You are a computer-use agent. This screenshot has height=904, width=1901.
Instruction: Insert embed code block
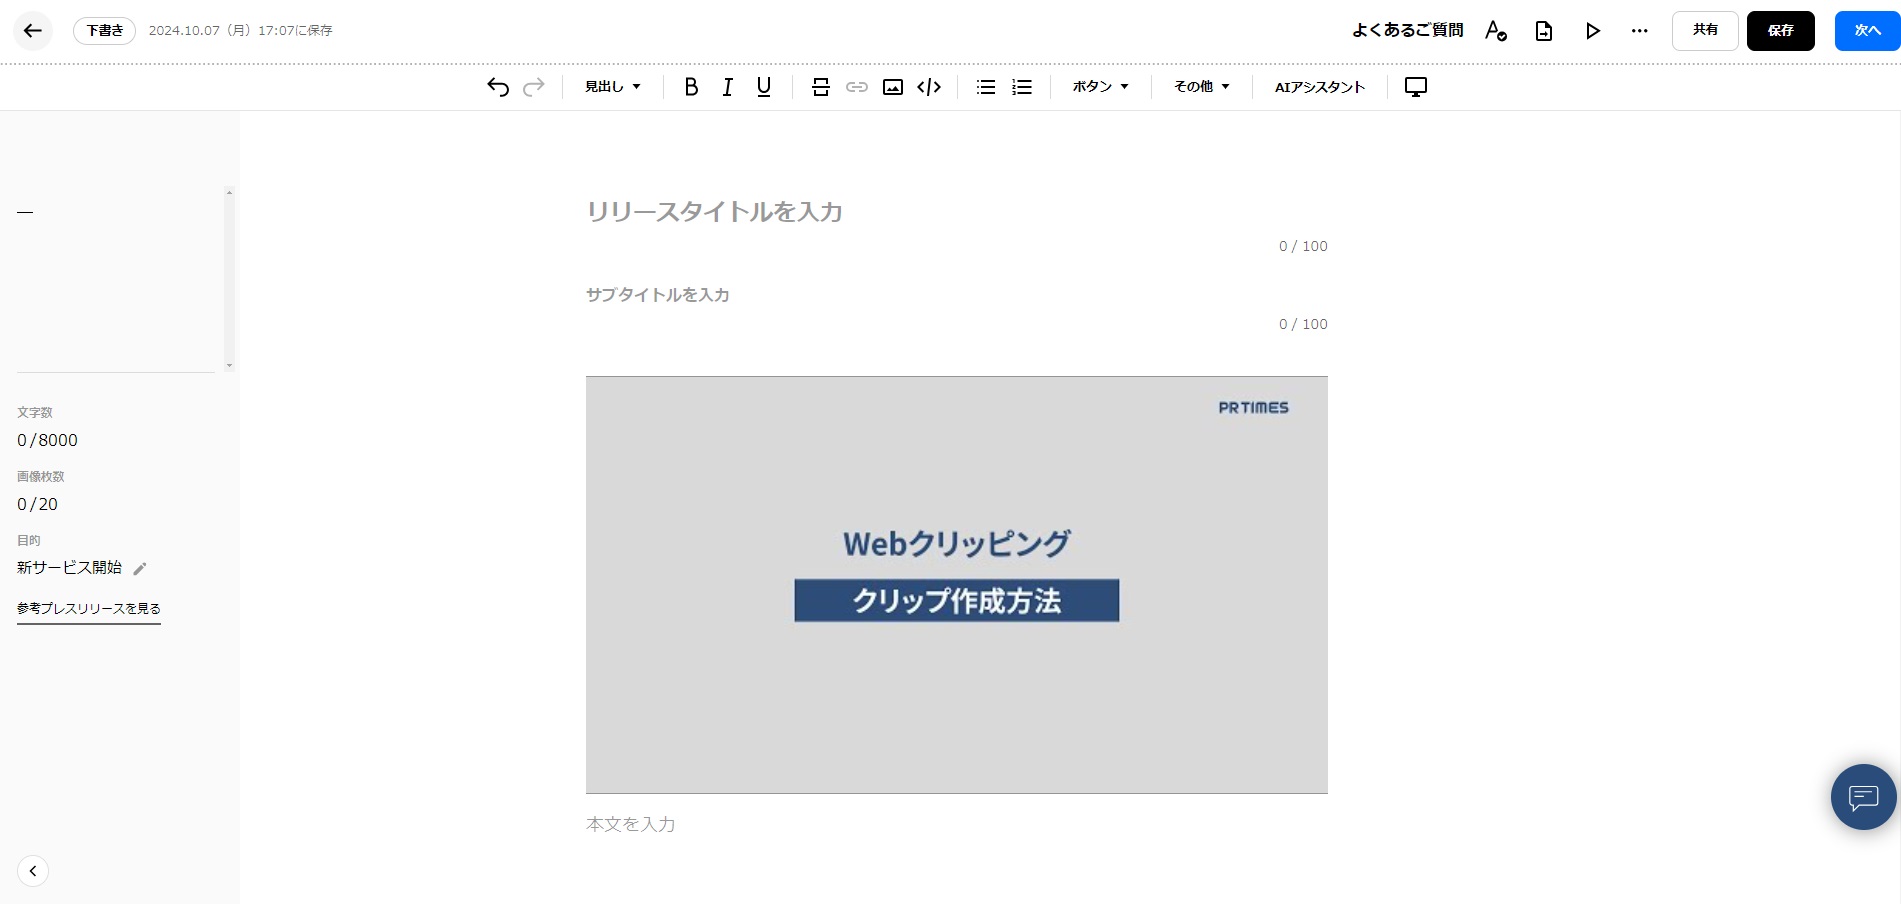coord(929,87)
